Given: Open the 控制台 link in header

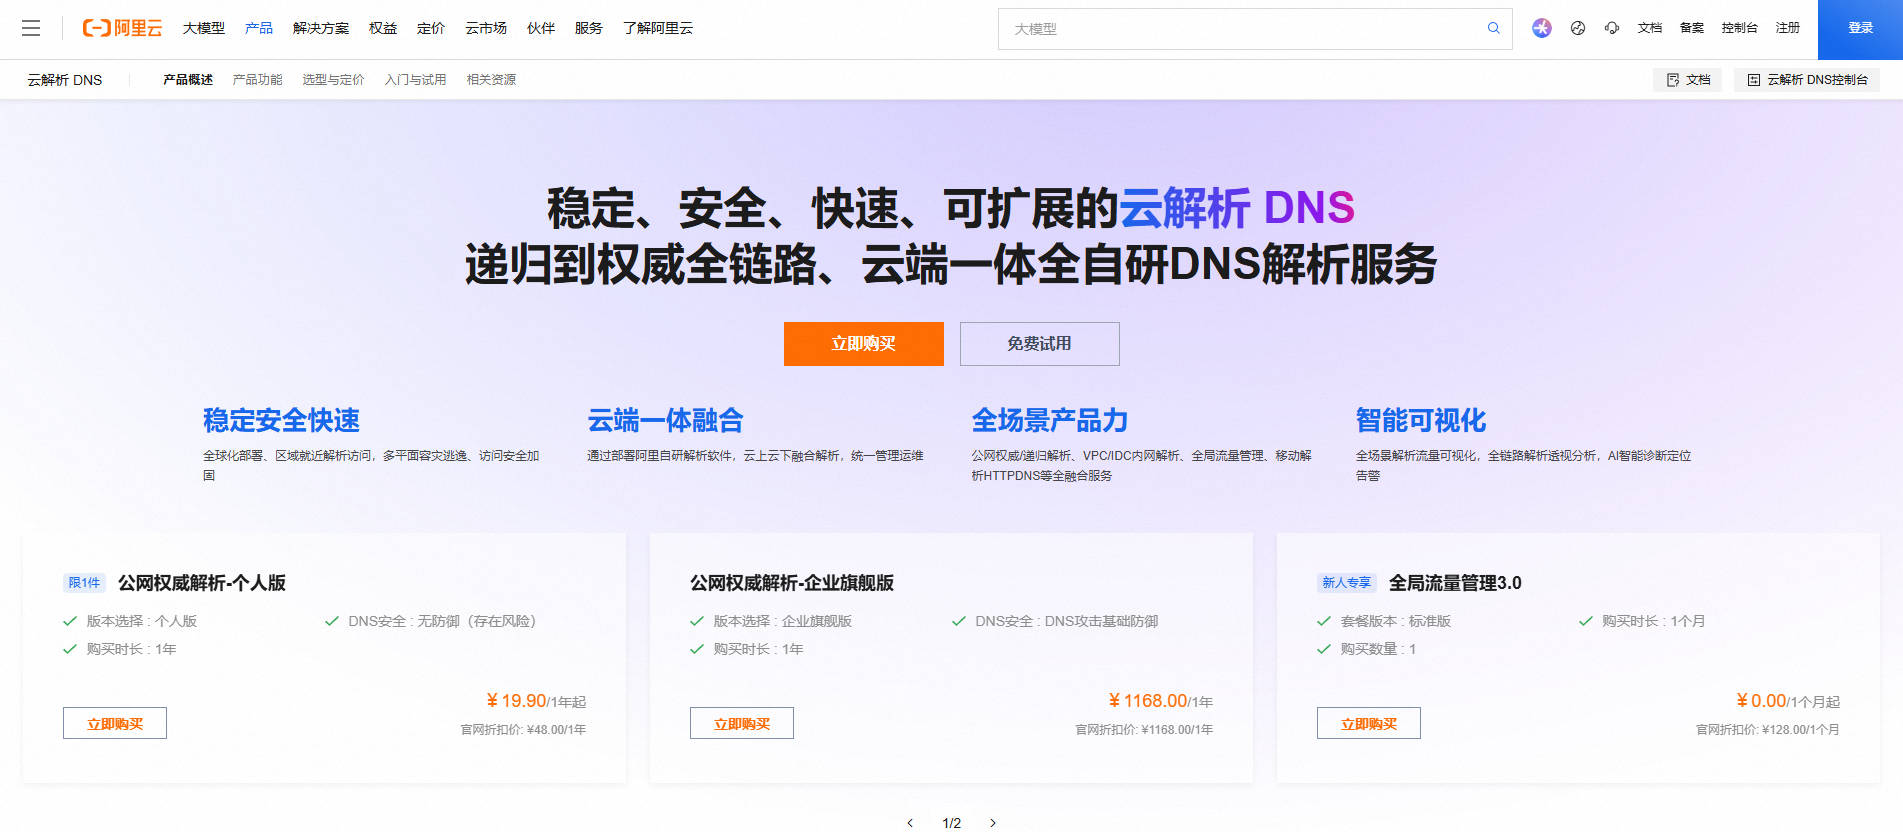Looking at the screenshot, I should tap(1740, 28).
